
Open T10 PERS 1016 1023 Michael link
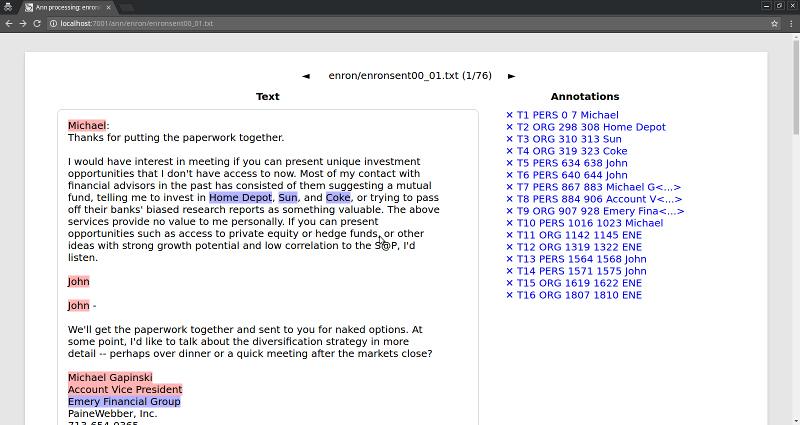590,223
